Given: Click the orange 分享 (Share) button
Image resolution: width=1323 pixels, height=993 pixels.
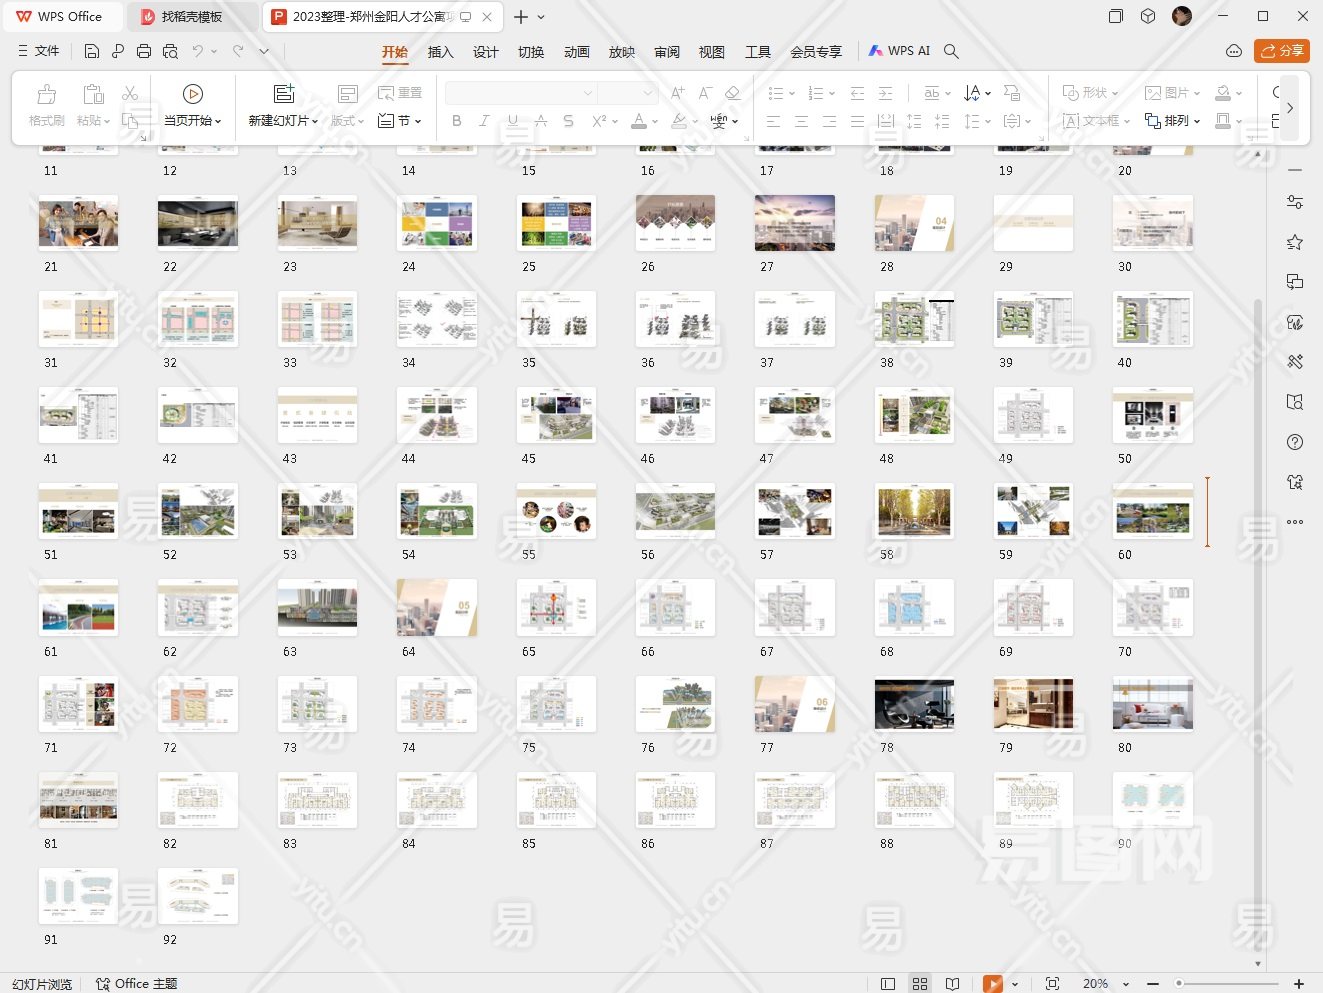Looking at the screenshot, I should pyautogui.click(x=1282, y=51).
